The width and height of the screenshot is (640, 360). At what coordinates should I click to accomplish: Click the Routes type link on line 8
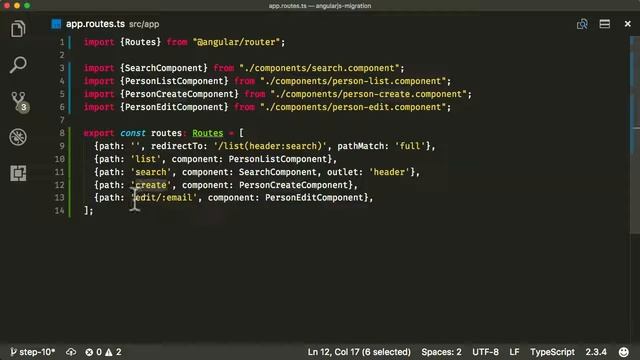pos(208,133)
